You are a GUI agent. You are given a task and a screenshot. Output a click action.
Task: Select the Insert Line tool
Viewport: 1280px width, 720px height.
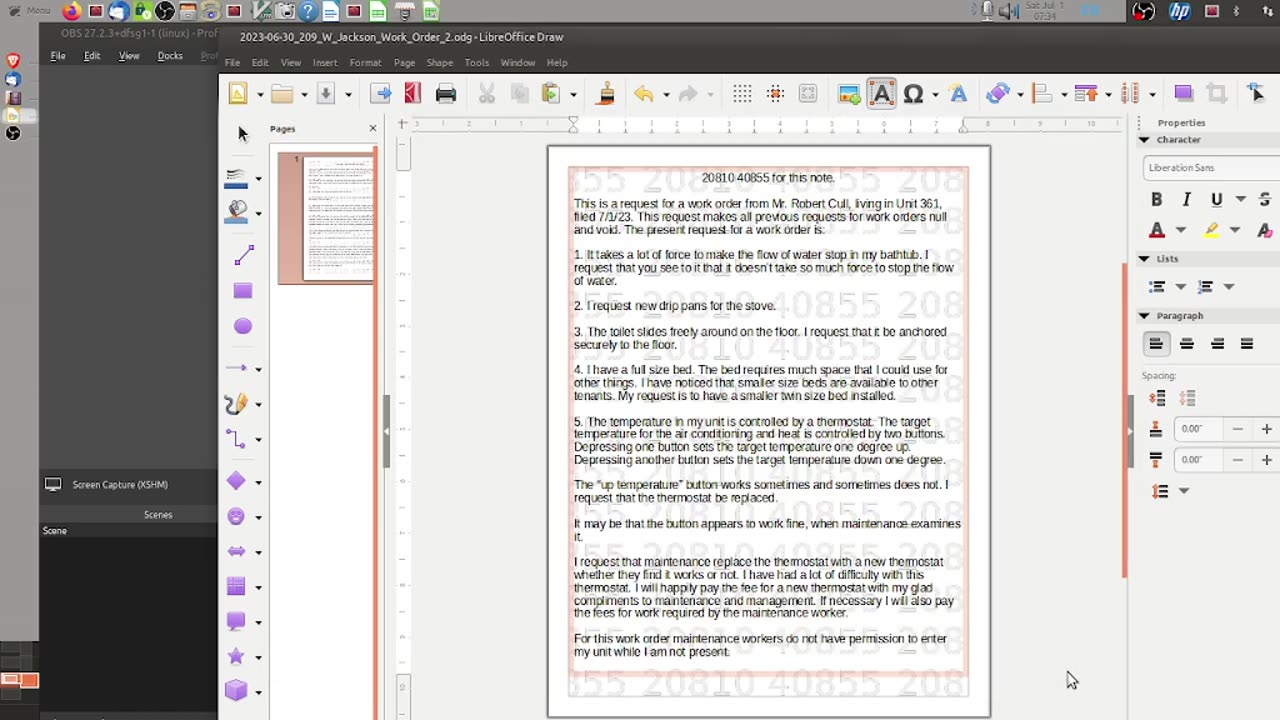click(x=243, y=256)
